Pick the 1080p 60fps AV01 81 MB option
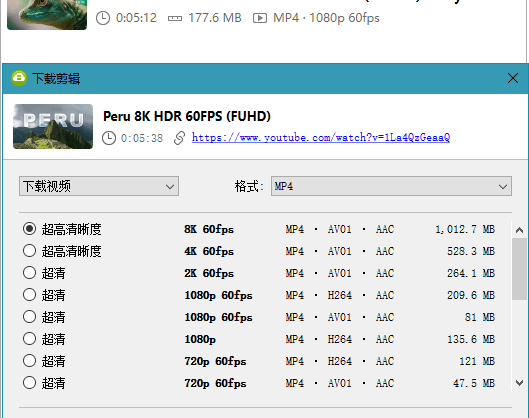This screenshot has width=529, height=418. 29,317
